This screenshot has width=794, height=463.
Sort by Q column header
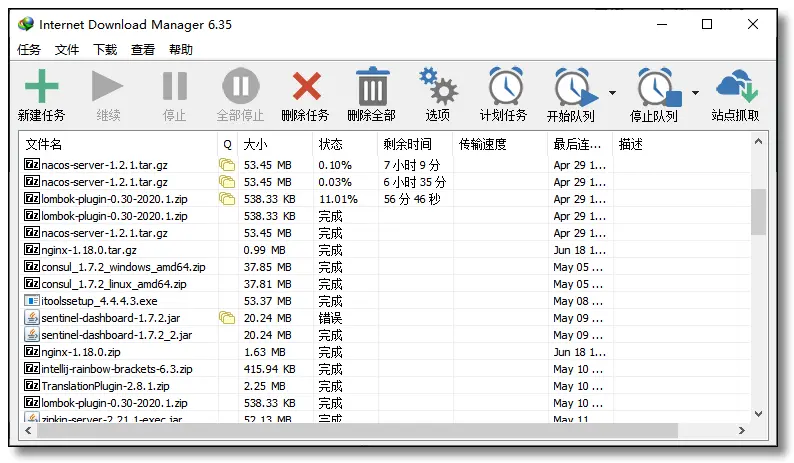tap(228, 144)
